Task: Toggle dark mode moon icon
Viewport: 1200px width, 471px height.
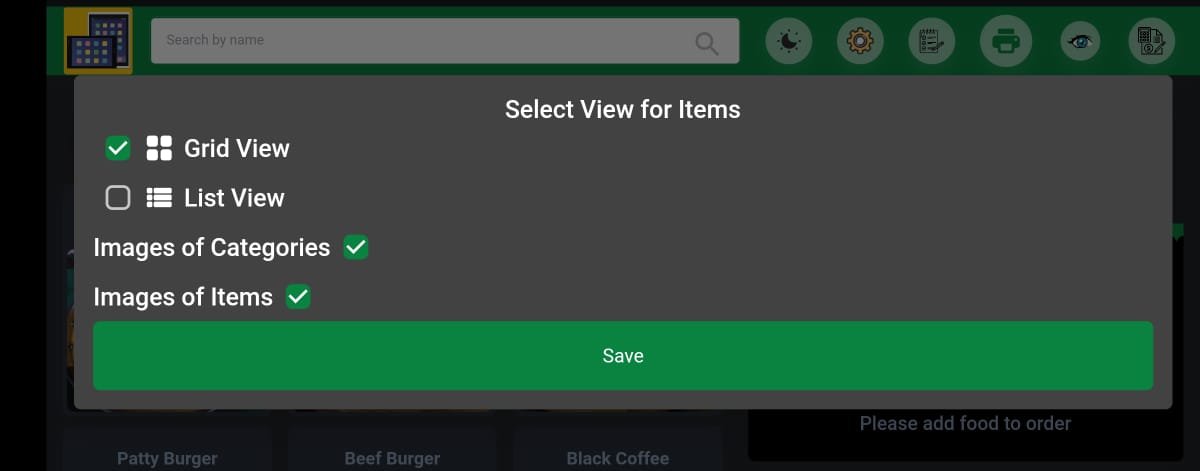Action: pos(789,42)
